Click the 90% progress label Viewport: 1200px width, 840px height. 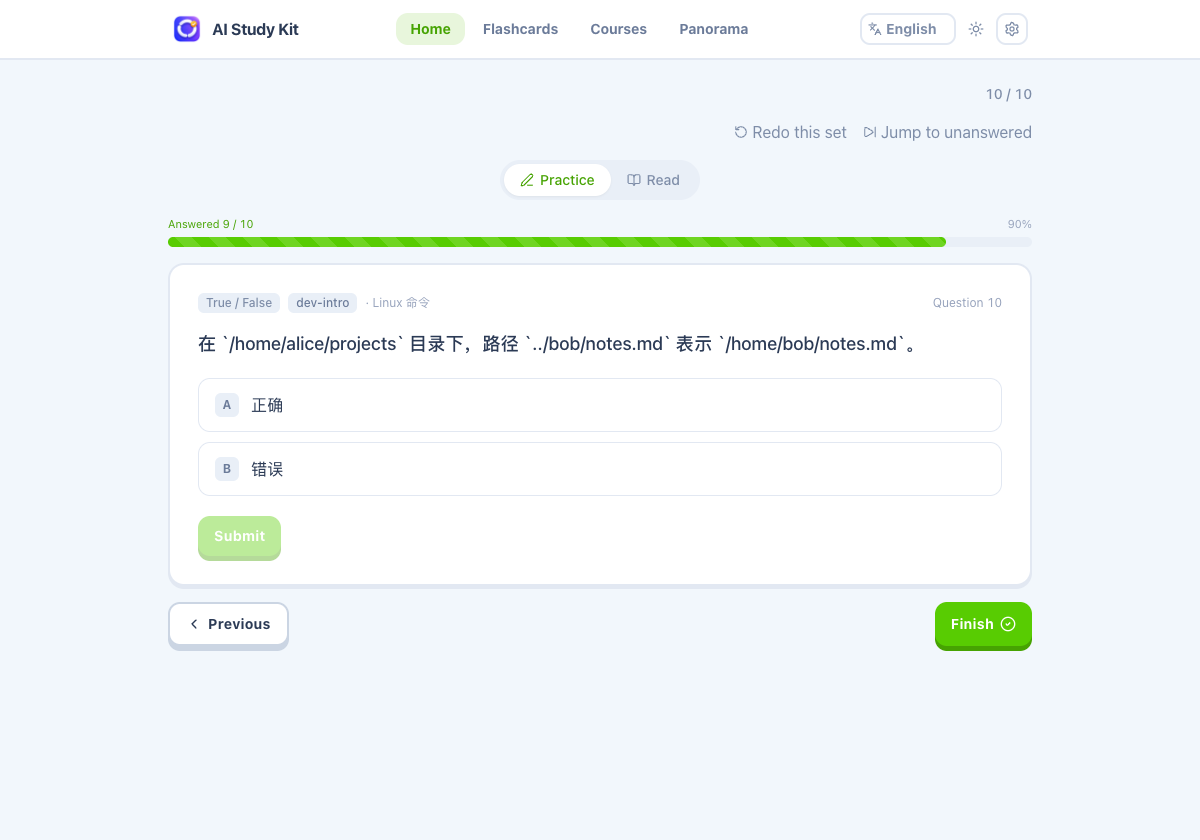click(1020, 224)
